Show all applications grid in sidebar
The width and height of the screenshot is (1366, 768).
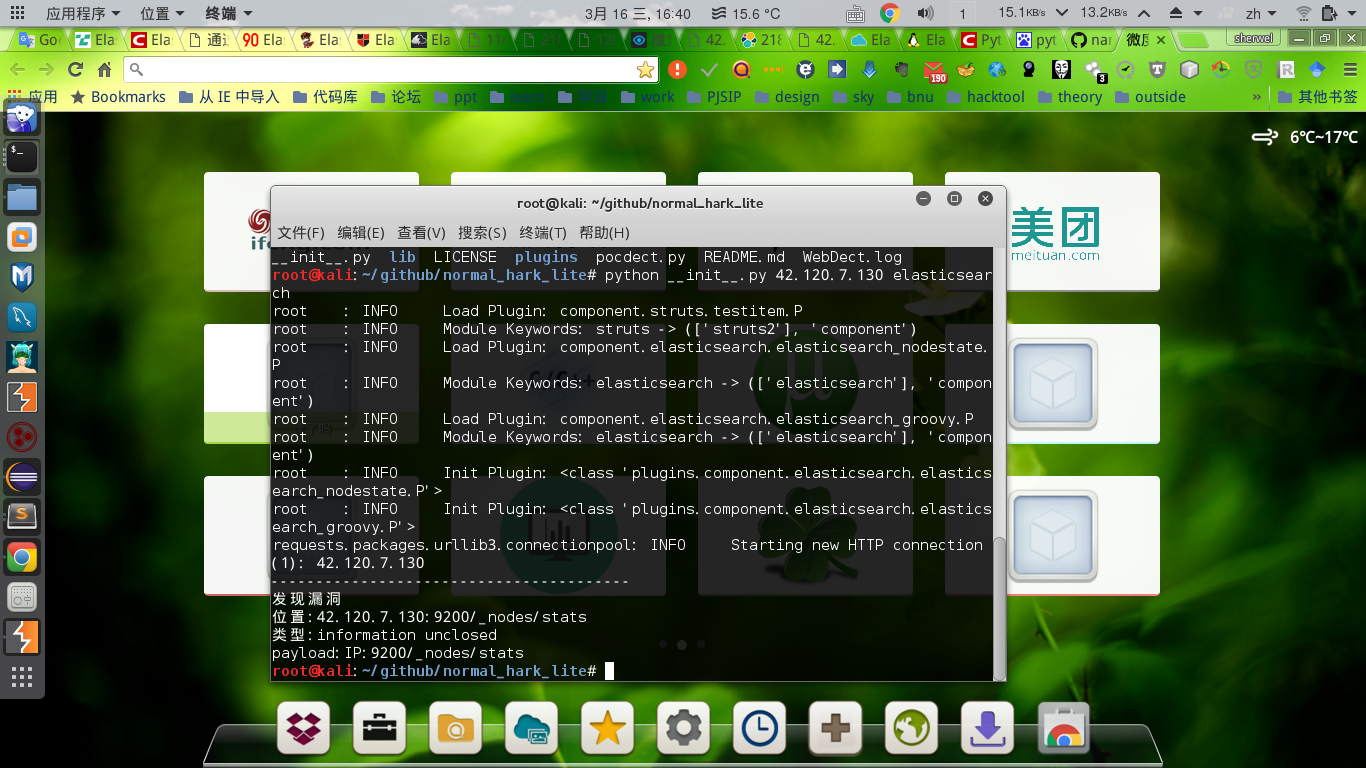22,678
